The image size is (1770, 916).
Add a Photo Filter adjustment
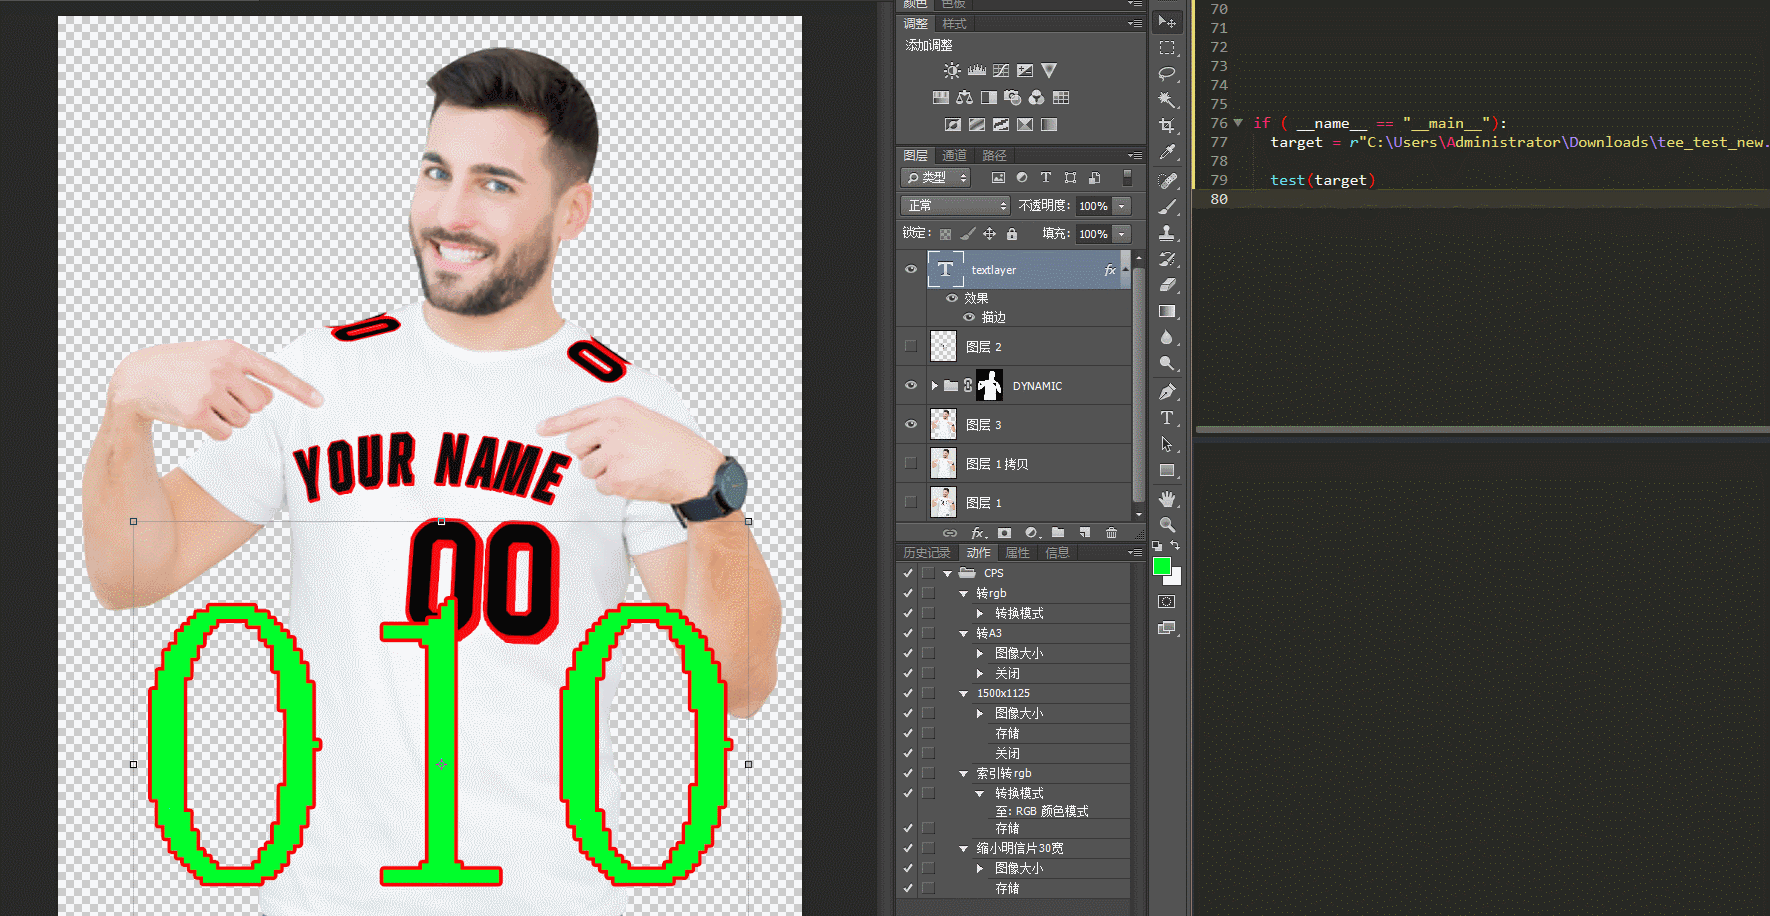1013,98
